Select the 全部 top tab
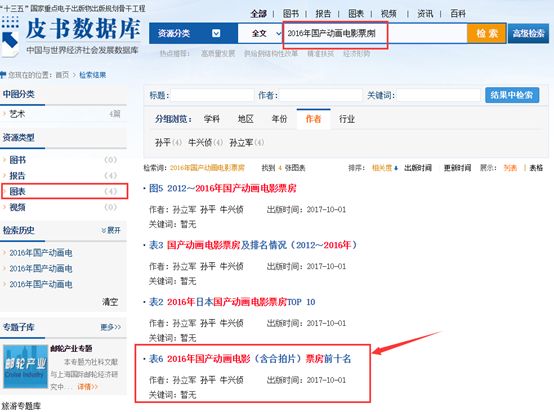This screenshot has height=412, width=554. coord(258,14)
